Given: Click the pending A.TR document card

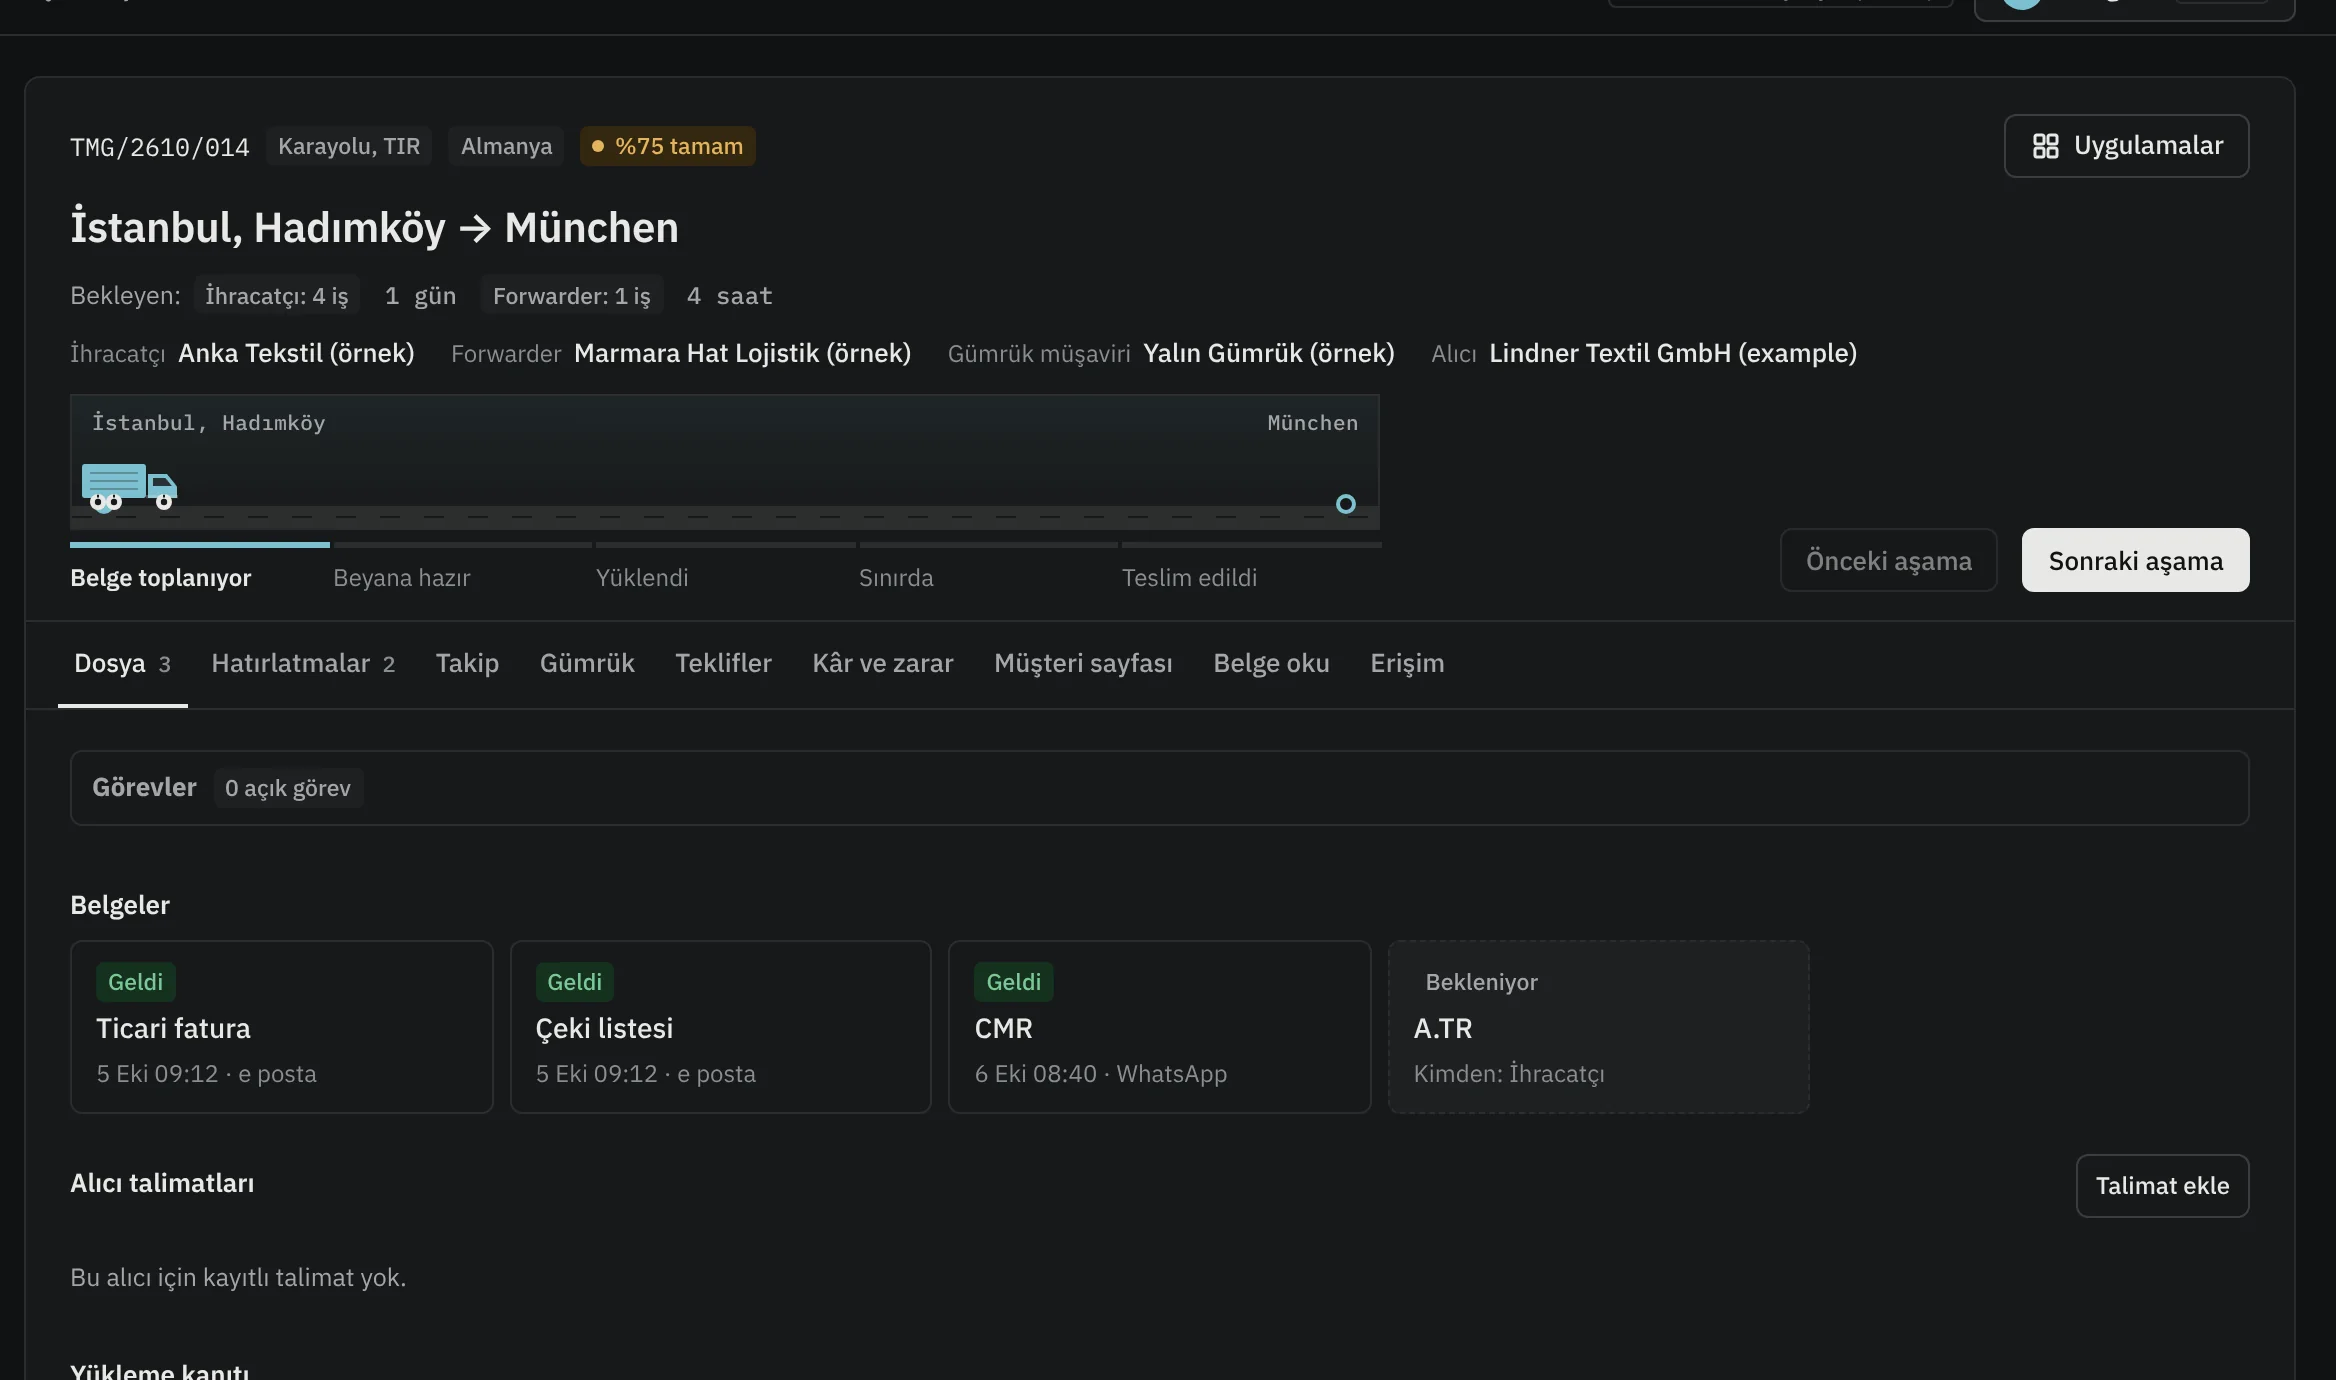Looking at the screenshot, I should (1598, 1027).
